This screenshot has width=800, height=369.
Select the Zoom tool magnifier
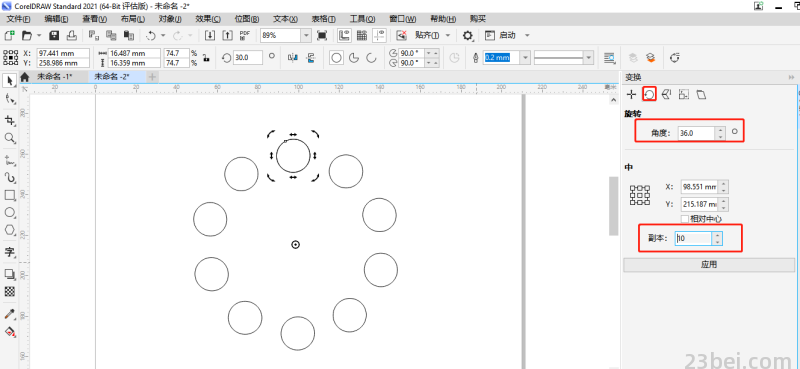[9, 138]
